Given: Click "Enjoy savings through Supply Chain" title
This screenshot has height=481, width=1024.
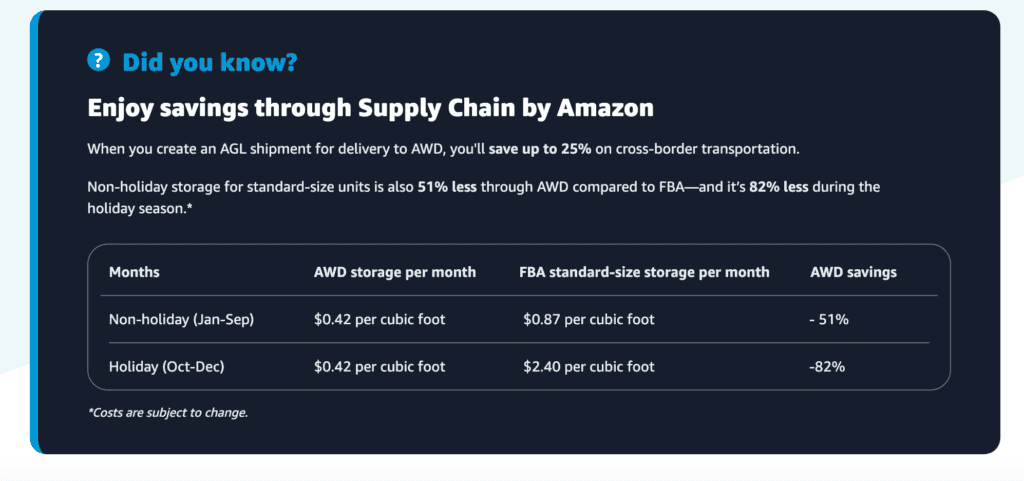Looking at the screenshot, I should pos(371,108).
